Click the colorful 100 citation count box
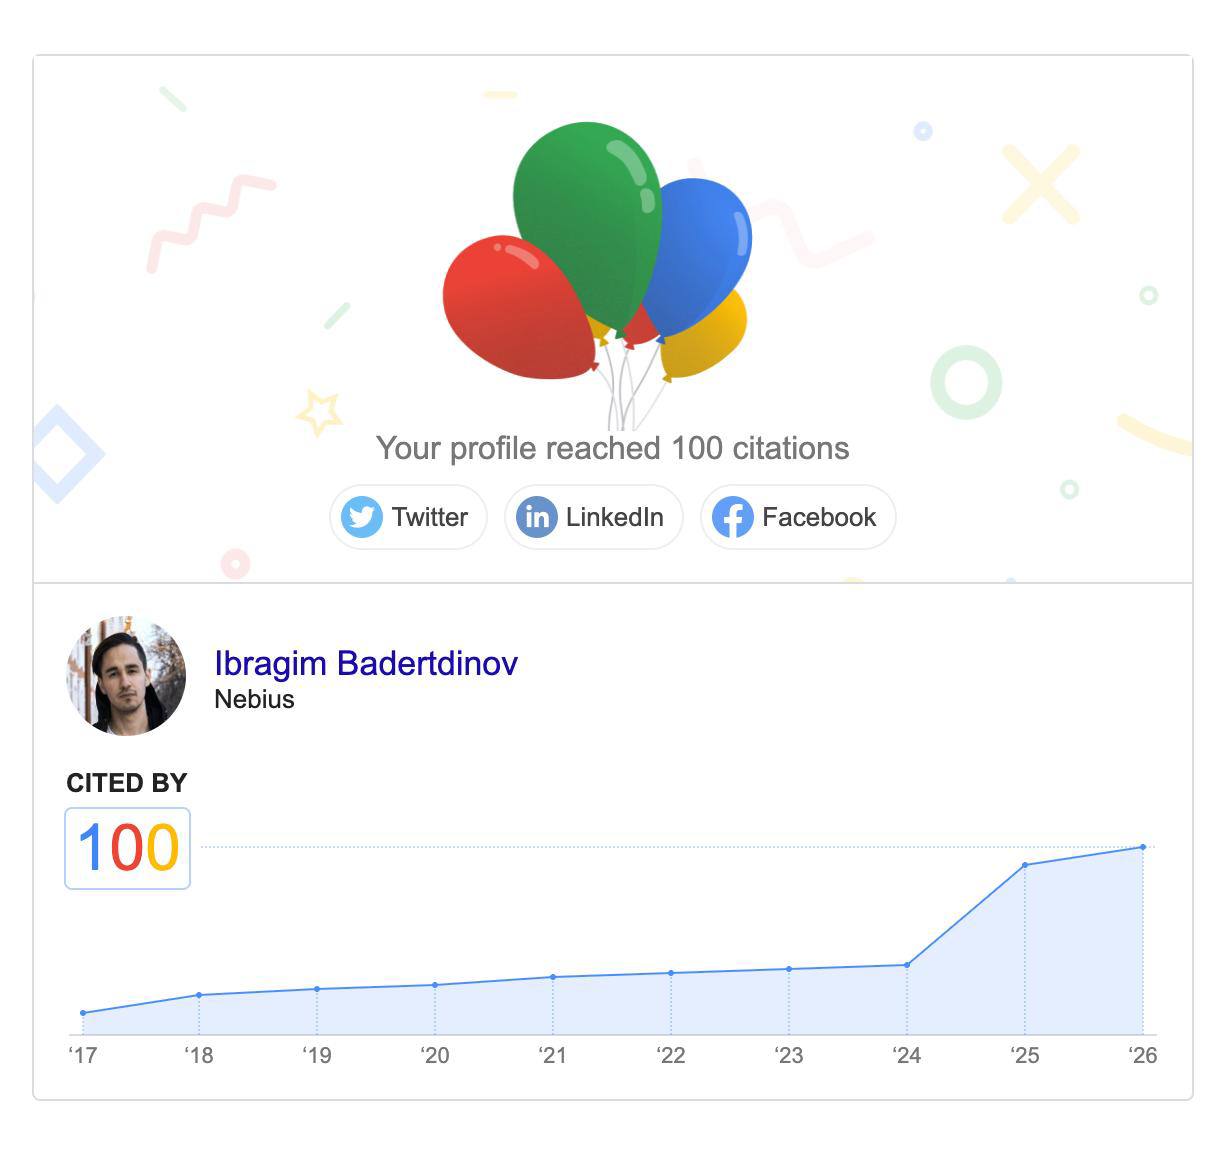Screen dimensions: 1226x1164 128,848
